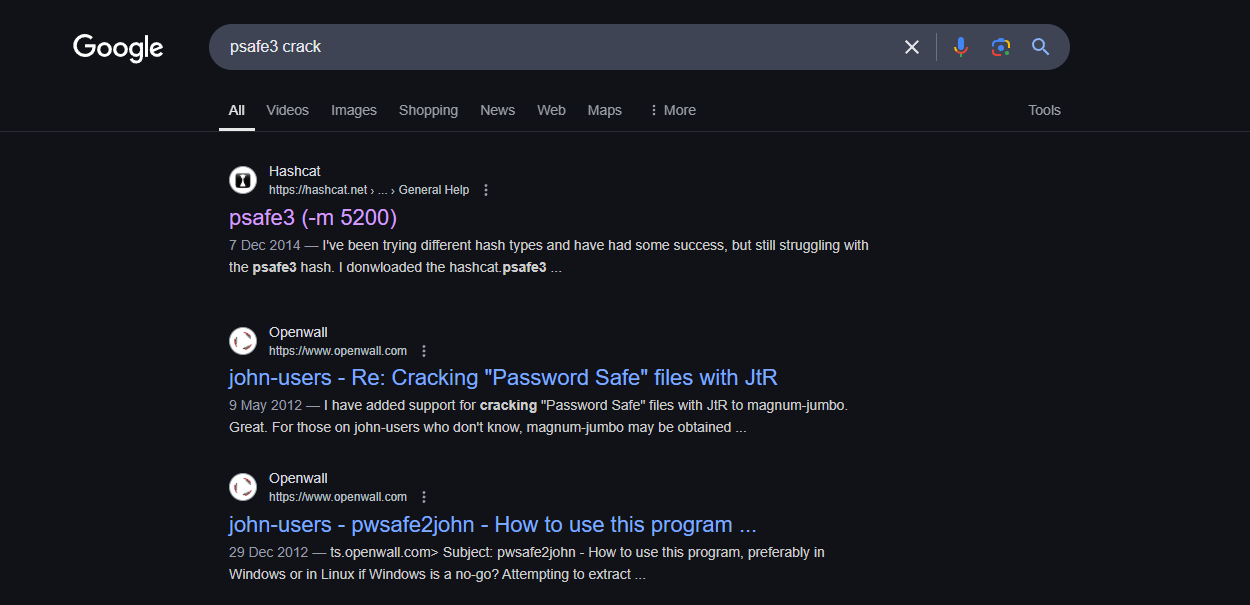The image size is (1250, 605).
Task: Submit search with magnifier icon
Action: (x=1041, y=47)
